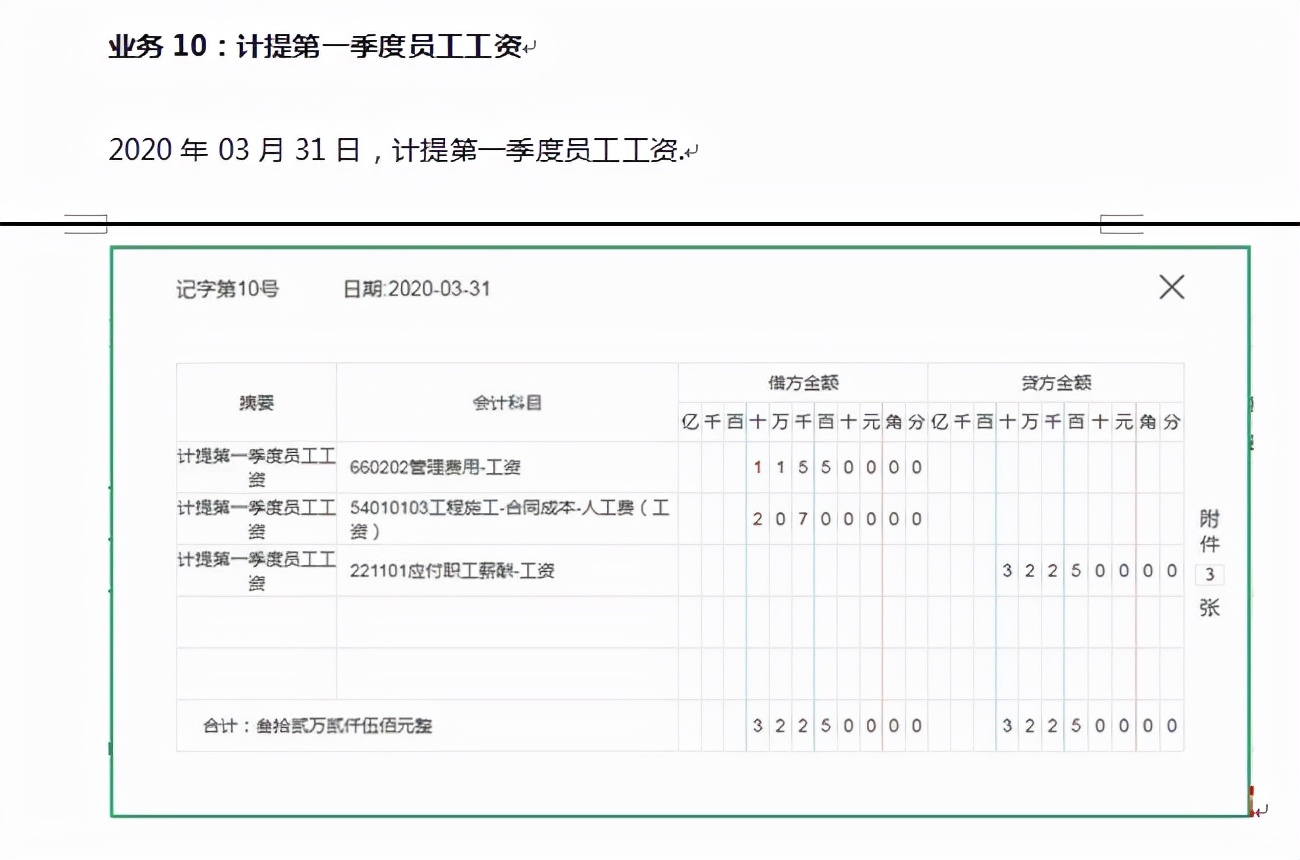Click the close X on the voucher

[x=1171, y=287]
